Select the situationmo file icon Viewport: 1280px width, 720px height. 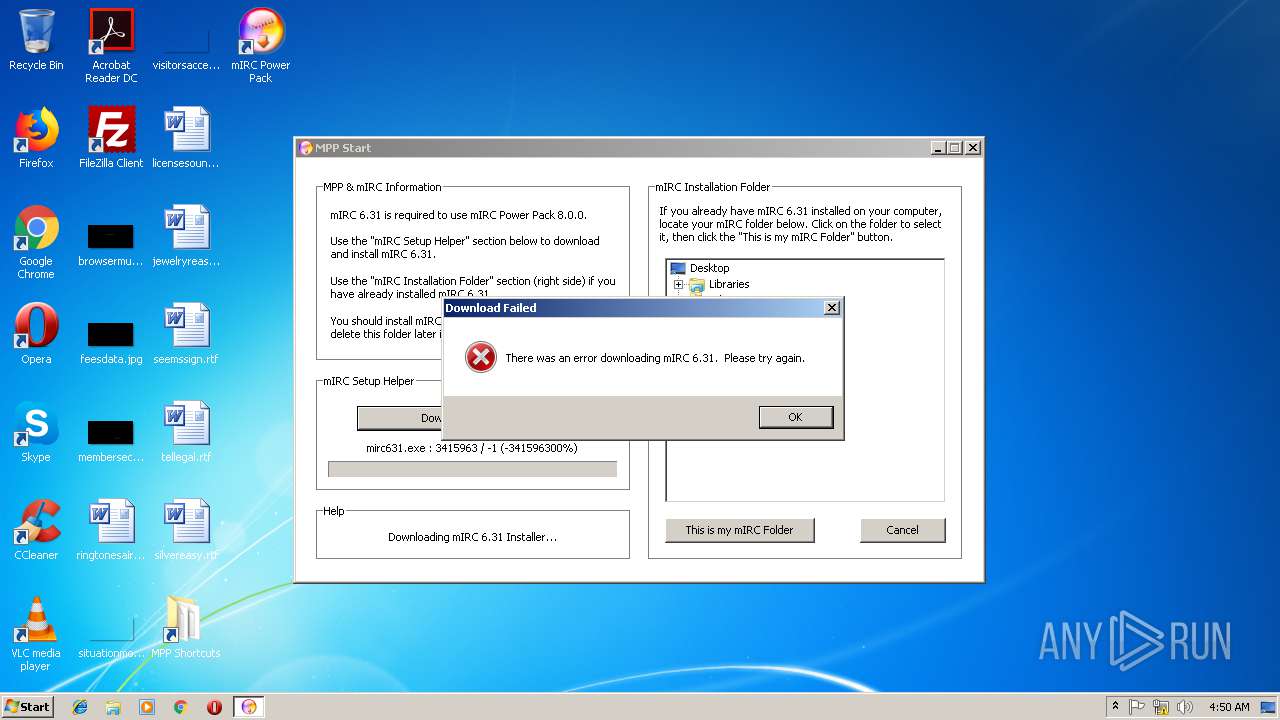(111, 635)
